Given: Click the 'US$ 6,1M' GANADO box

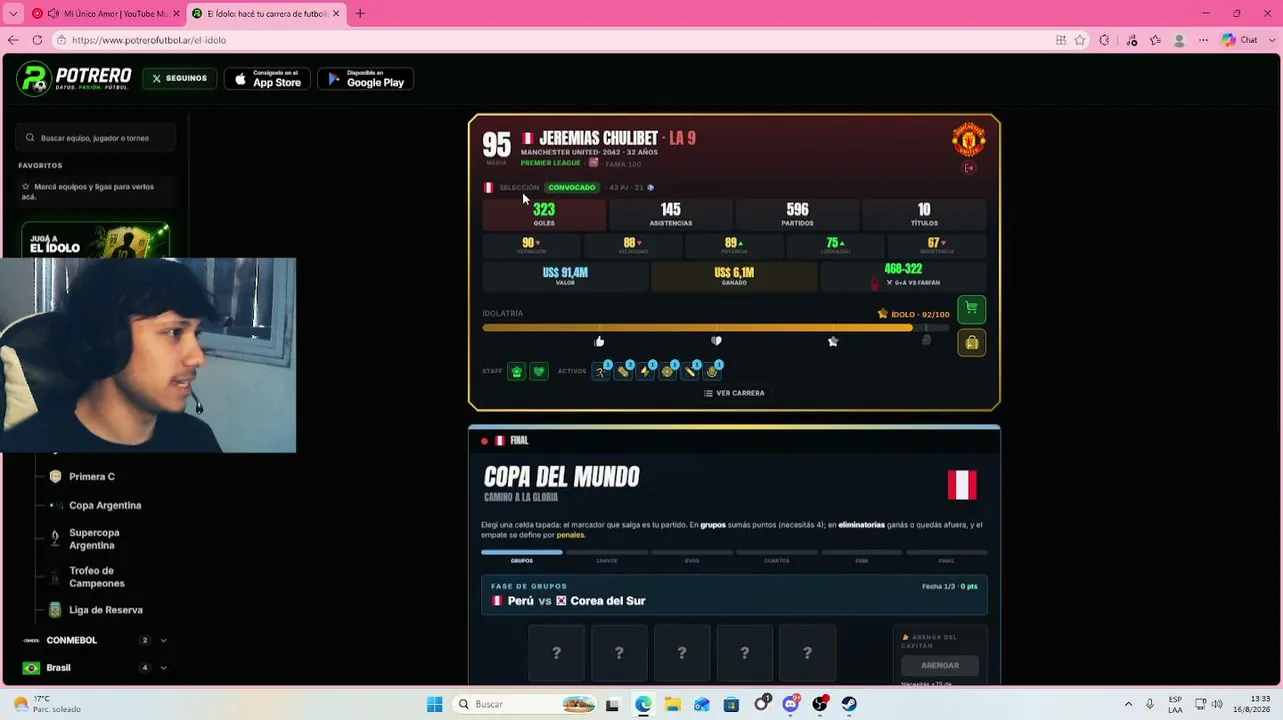Looking at the screenshot, I should (734, 276).
